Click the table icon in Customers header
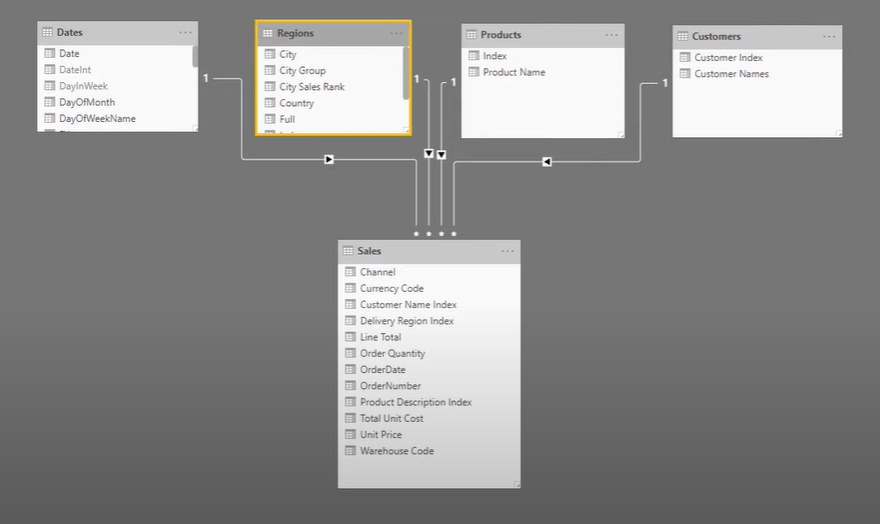This screenshot has width=880, height=524. tap(682, 36)
